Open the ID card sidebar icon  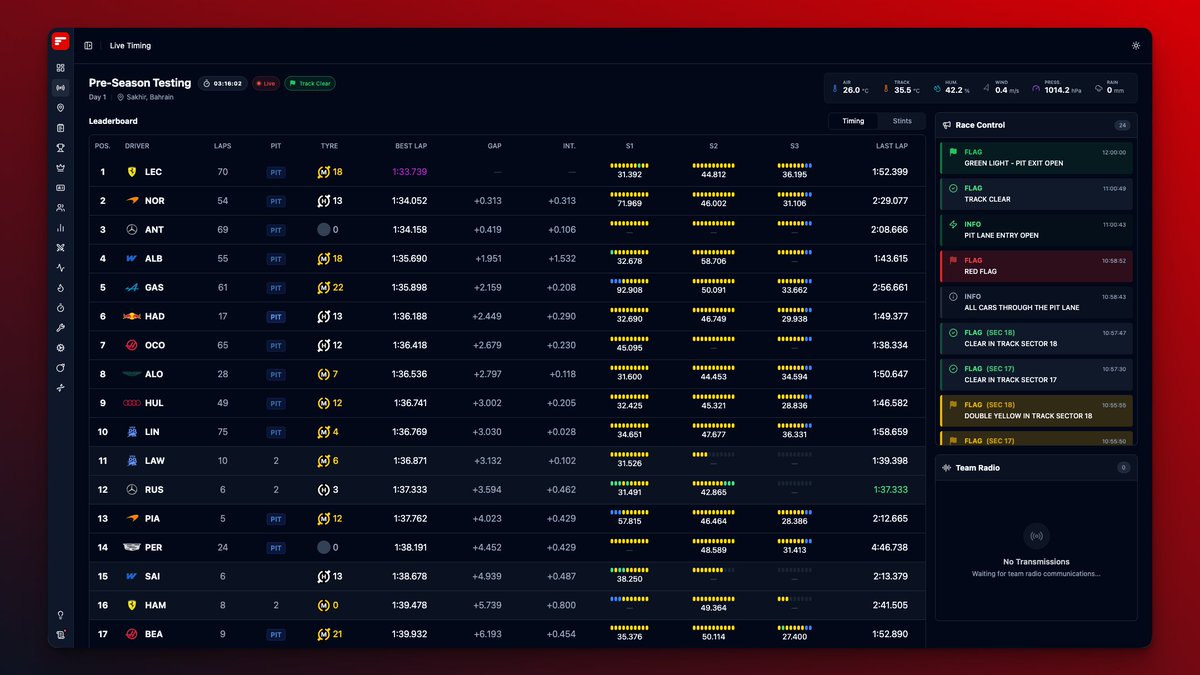click(x=61, y=188)
